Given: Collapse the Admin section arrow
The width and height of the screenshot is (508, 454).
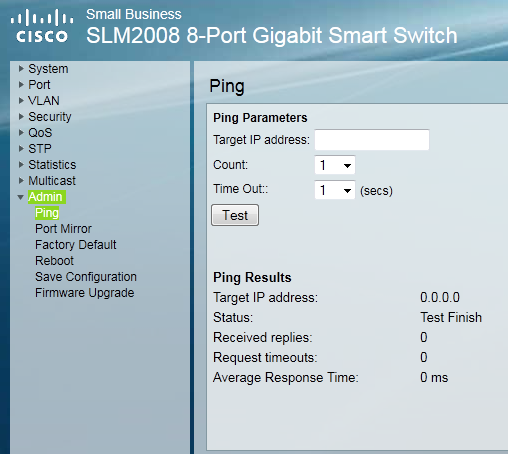Looking at the screenshot, I should click(21, 197).
